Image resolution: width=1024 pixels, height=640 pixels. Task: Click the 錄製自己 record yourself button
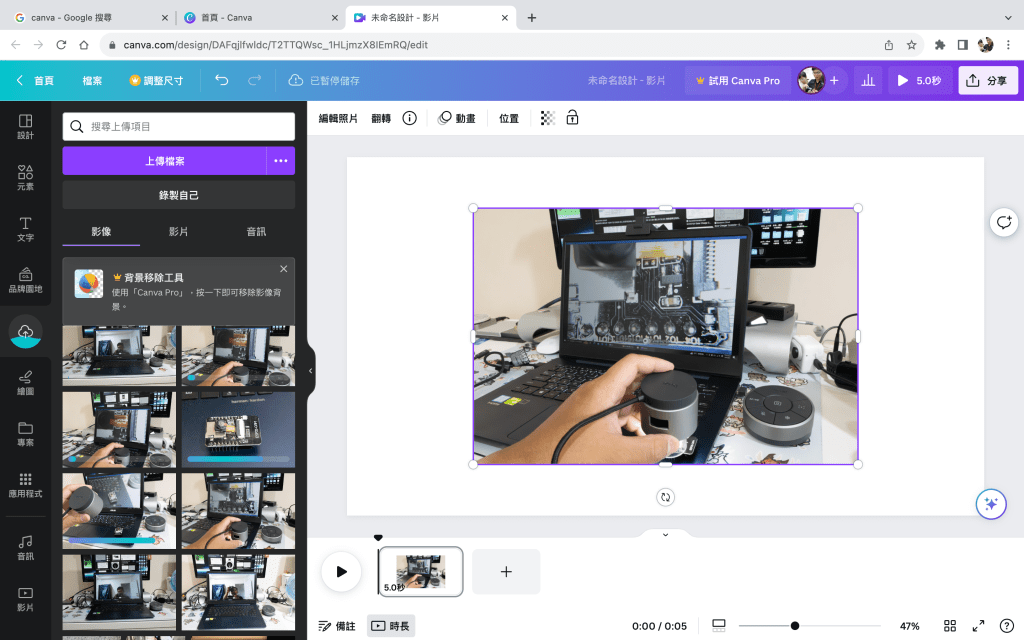click(179, 195)
